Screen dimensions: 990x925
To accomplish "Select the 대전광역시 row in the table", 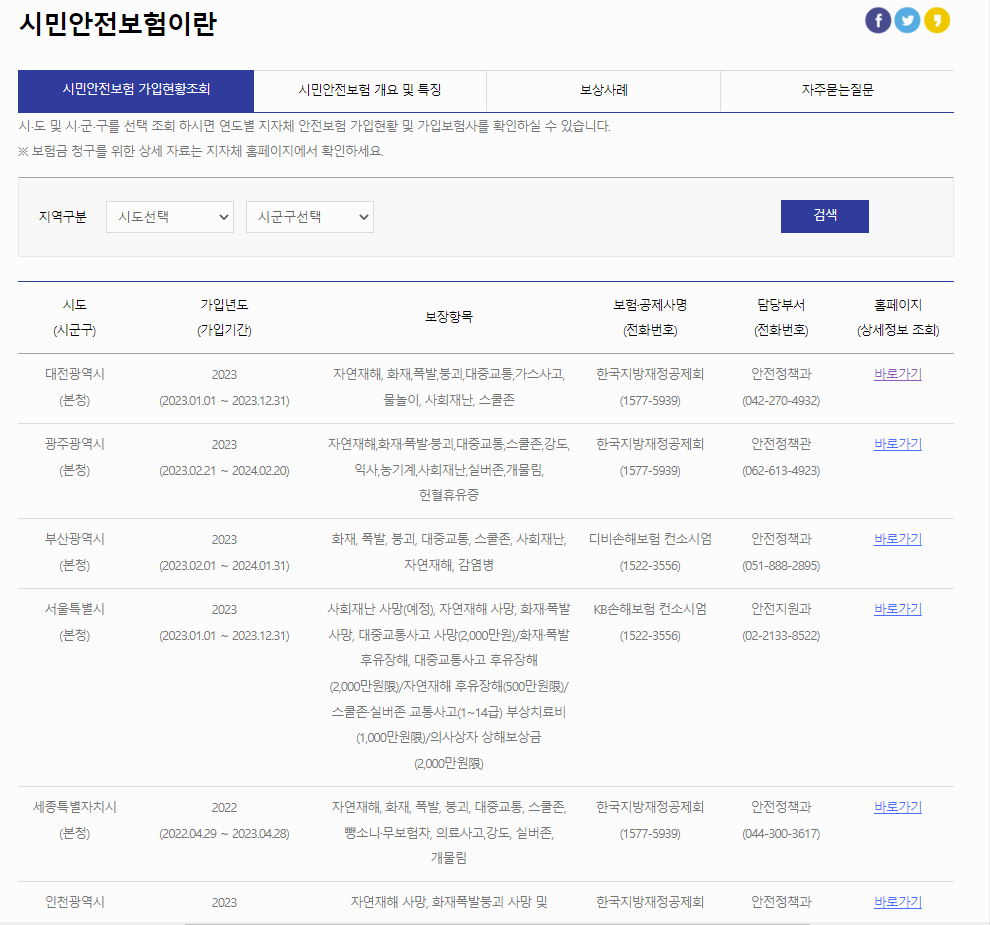I will [x=400, y=387].
